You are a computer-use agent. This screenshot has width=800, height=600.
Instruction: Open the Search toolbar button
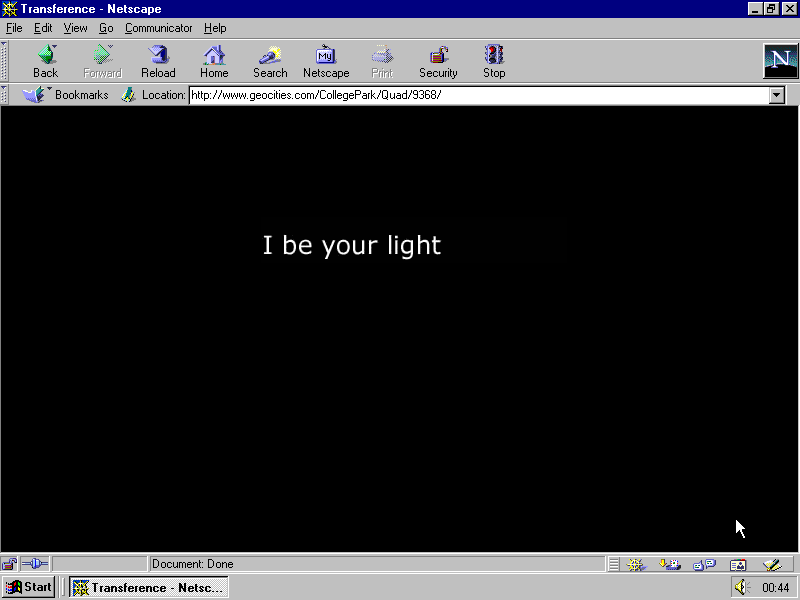(270, 60)
